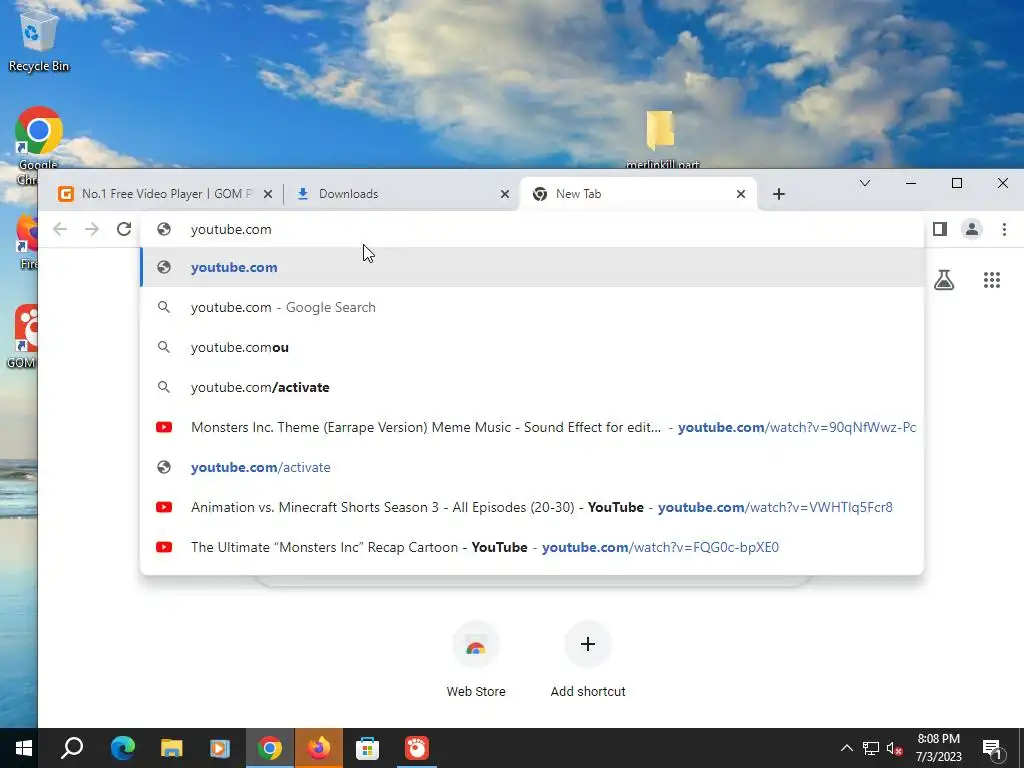Select the New Tab tab
Image resolution: width=1024 pixels, height=768 pixels.
point(637,194)
